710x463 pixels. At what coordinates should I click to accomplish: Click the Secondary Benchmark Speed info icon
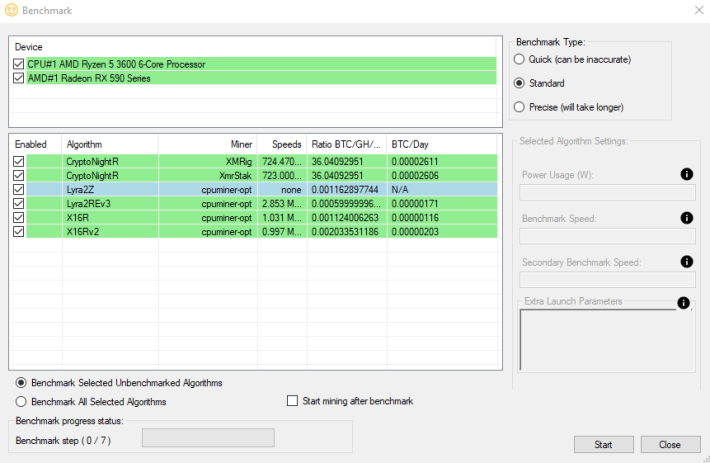pyautogui.click(x=686, y=262)
